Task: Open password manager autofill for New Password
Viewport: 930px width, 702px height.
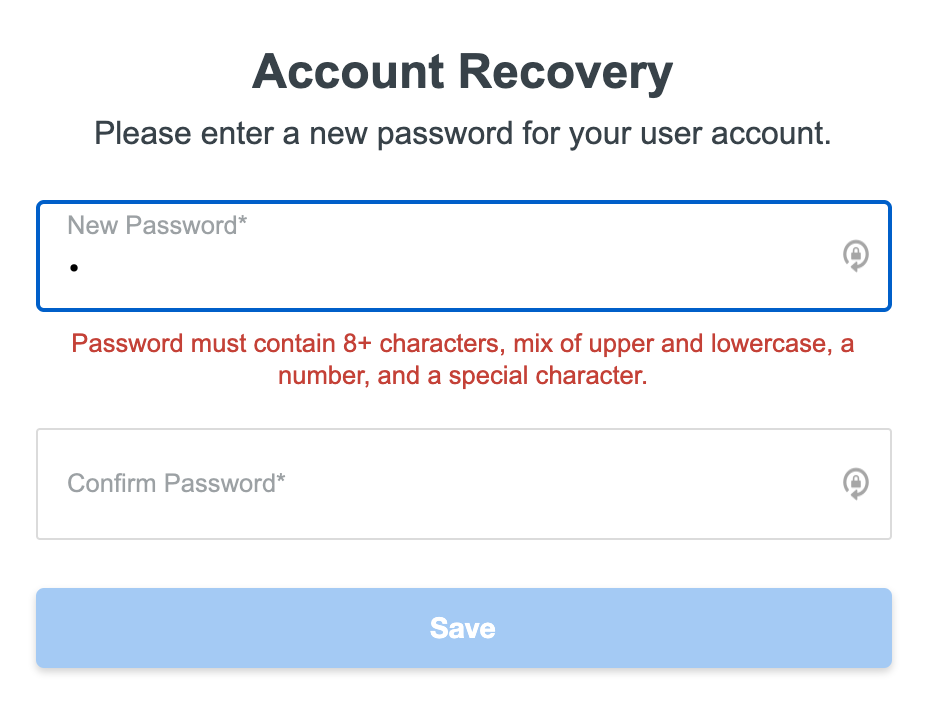Action: (x=855, y=256)
